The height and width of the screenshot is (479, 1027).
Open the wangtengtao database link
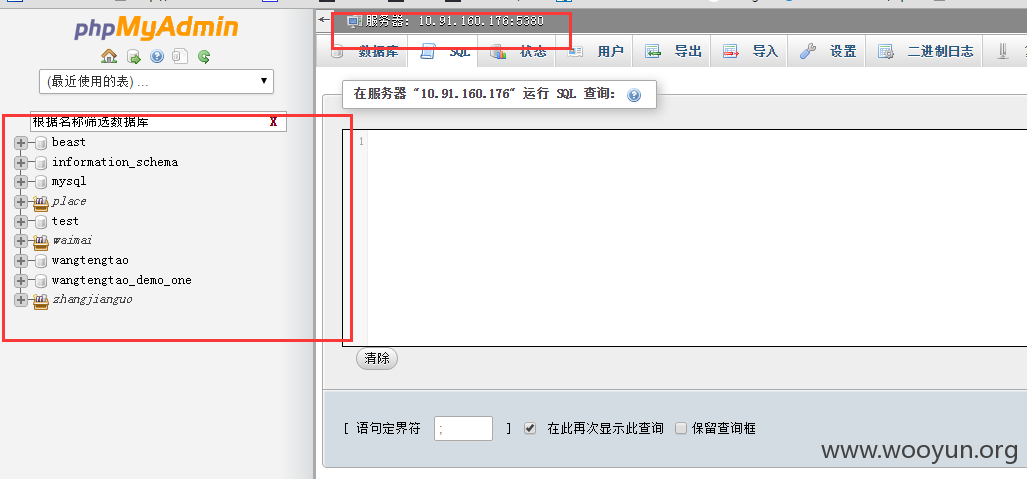pos(90,260)
